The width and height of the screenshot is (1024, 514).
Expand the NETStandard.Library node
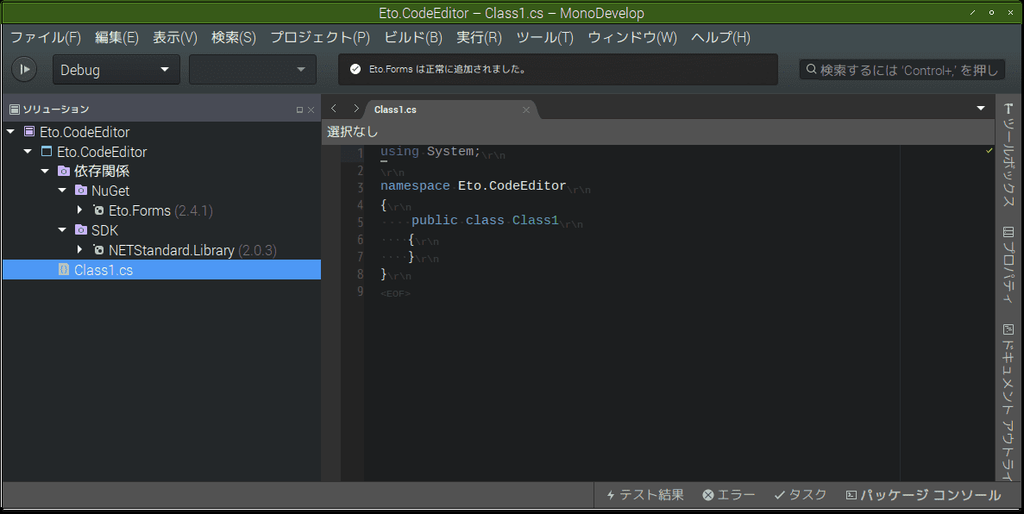click(x=80, y=249)
